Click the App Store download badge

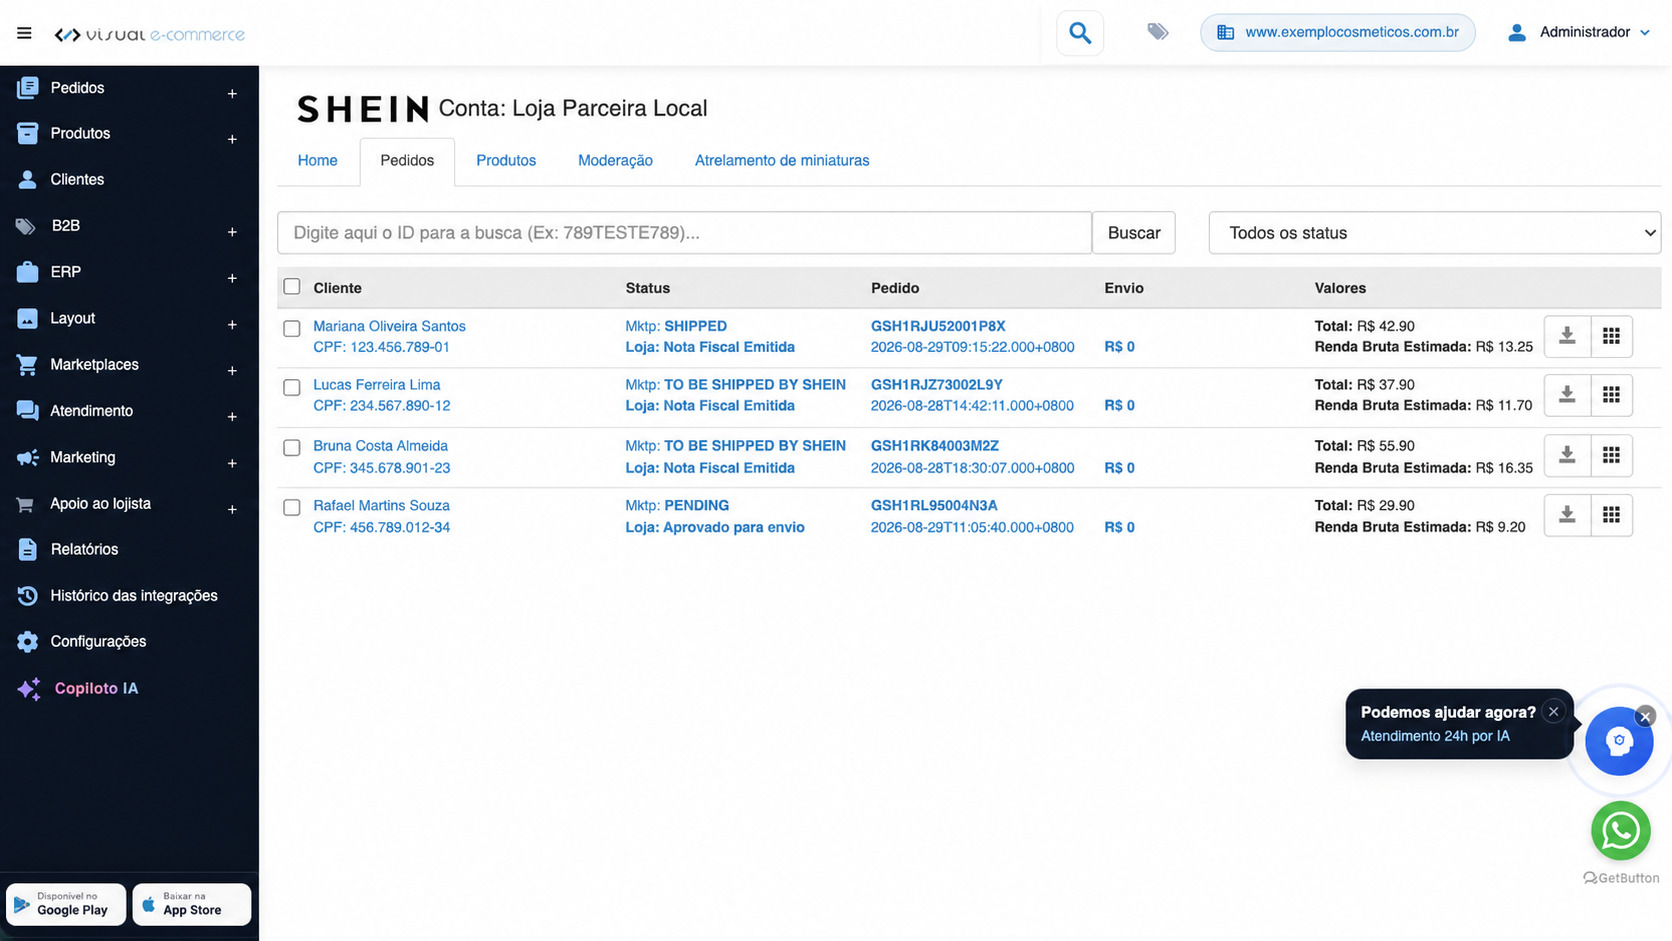[x=192, y=904]
